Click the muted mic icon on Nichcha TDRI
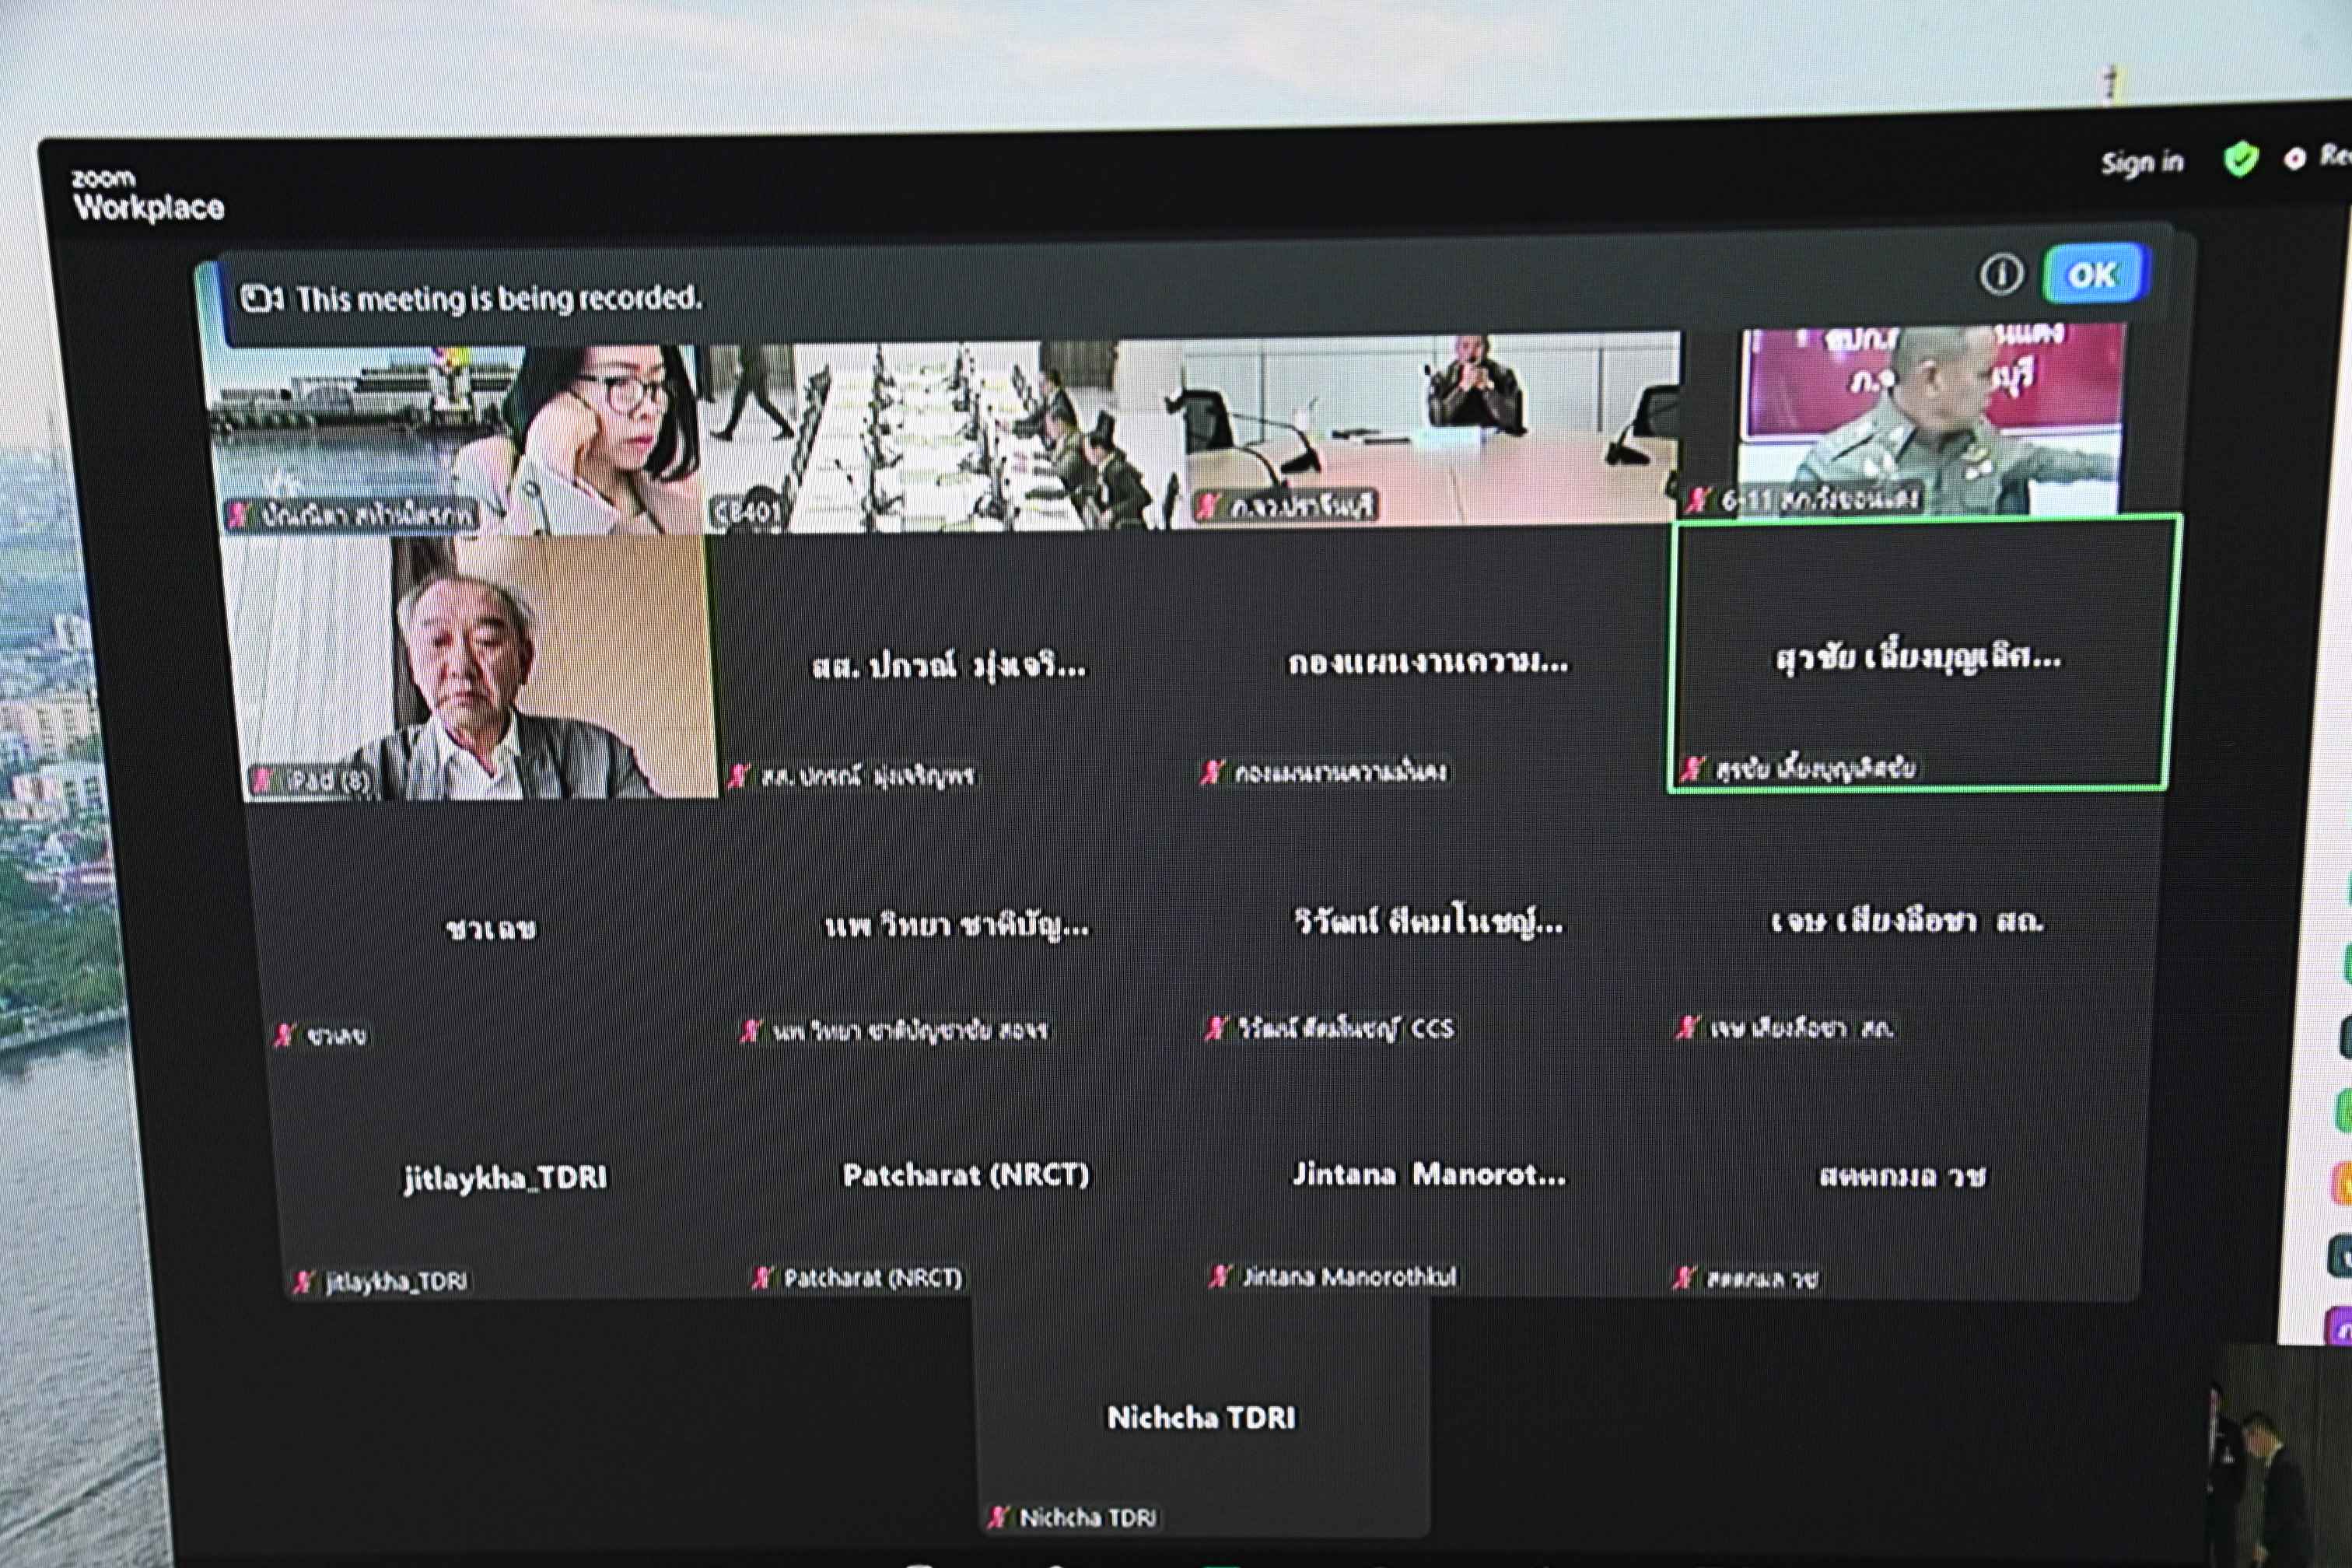2352x1568 pixels. (x=997, y=1517)
